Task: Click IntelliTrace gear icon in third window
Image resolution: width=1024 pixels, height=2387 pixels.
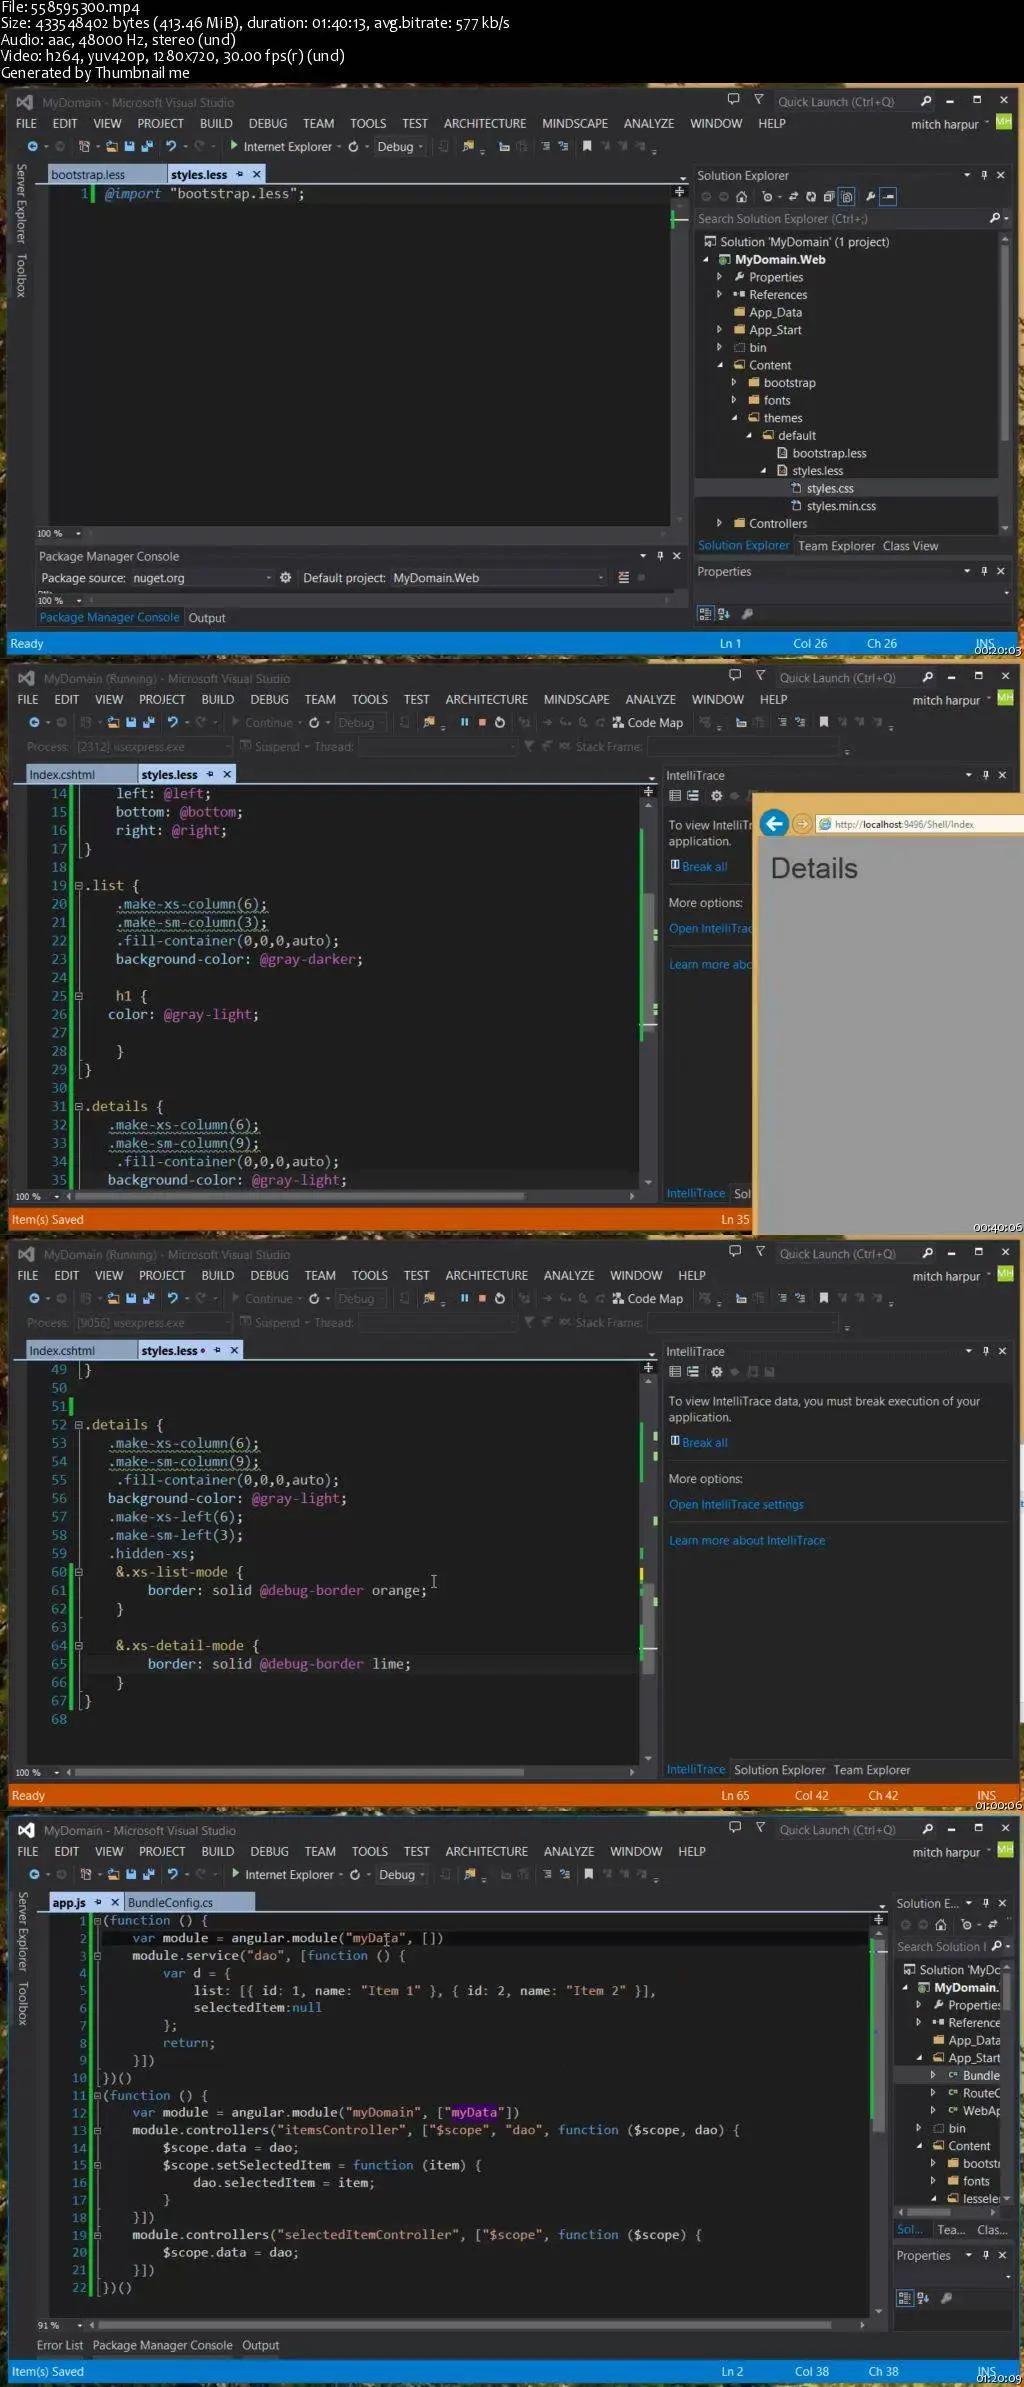Action: tap(716, 1372)
